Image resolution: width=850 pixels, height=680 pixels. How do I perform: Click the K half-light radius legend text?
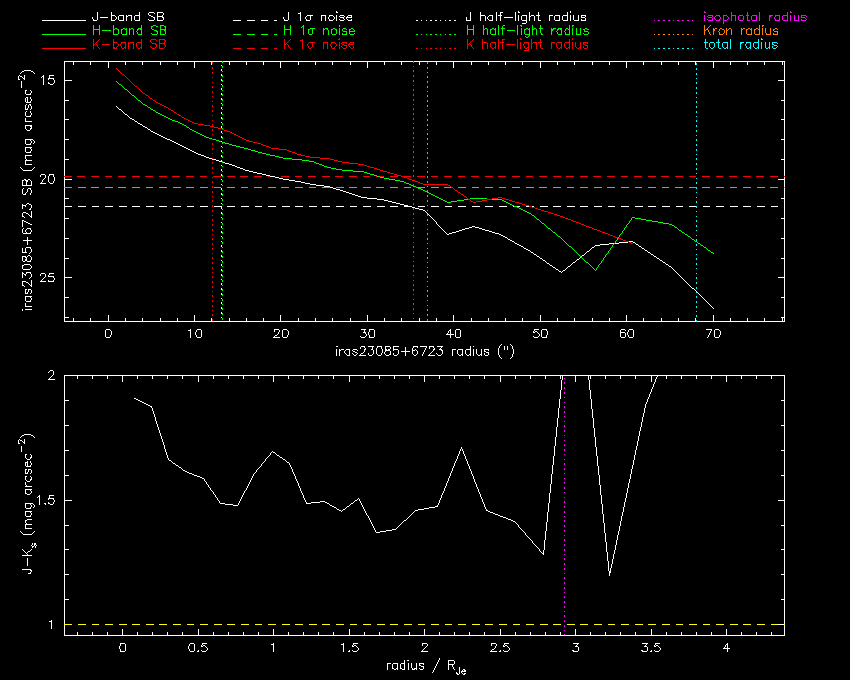click(527, 45)
